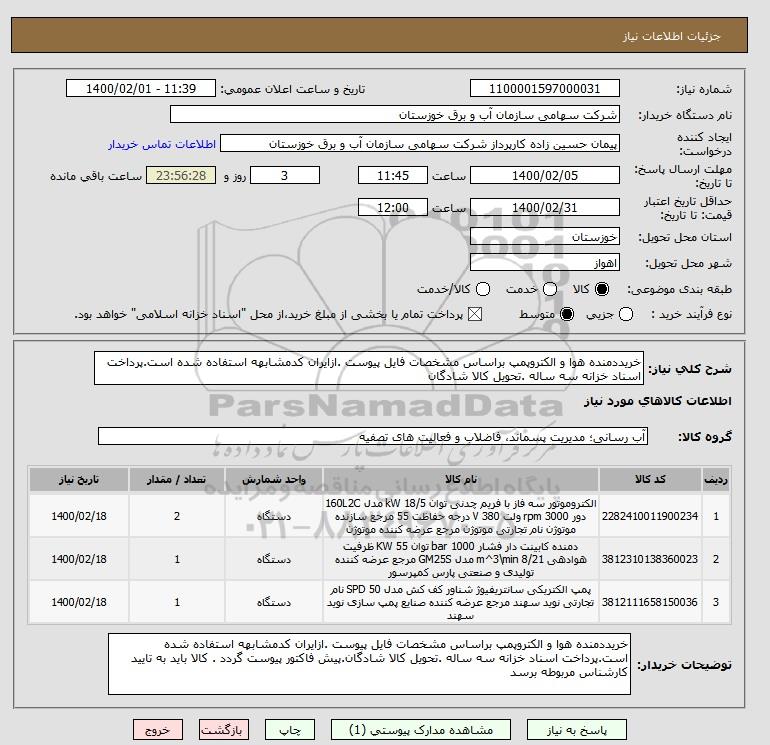Click the deadline time field 11:45
The height and width of the screenshot is (745, 770).
tap(393, 175)
